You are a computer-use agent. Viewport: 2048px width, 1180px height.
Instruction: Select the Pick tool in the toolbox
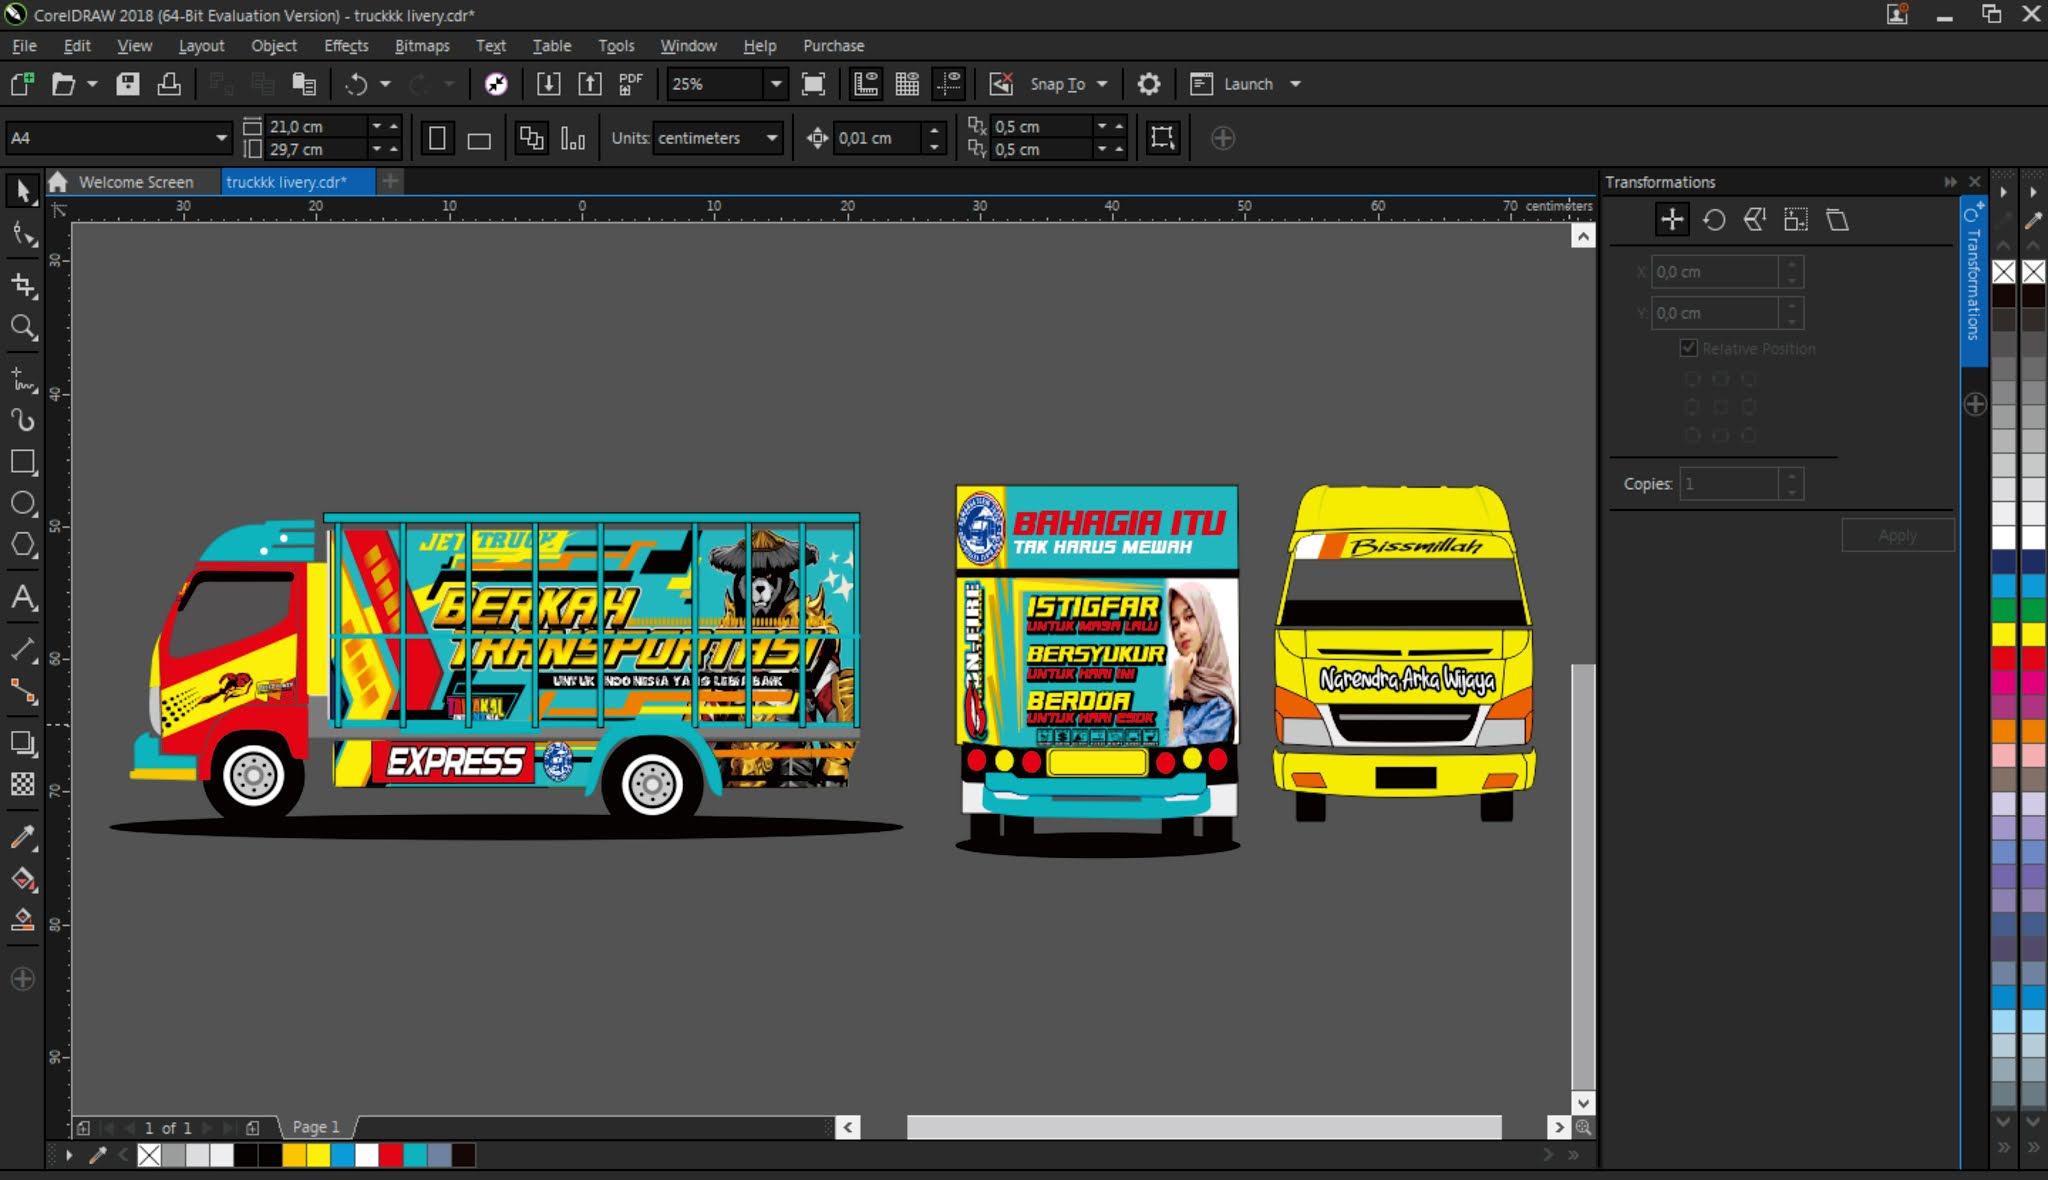(x=22, y=191)
